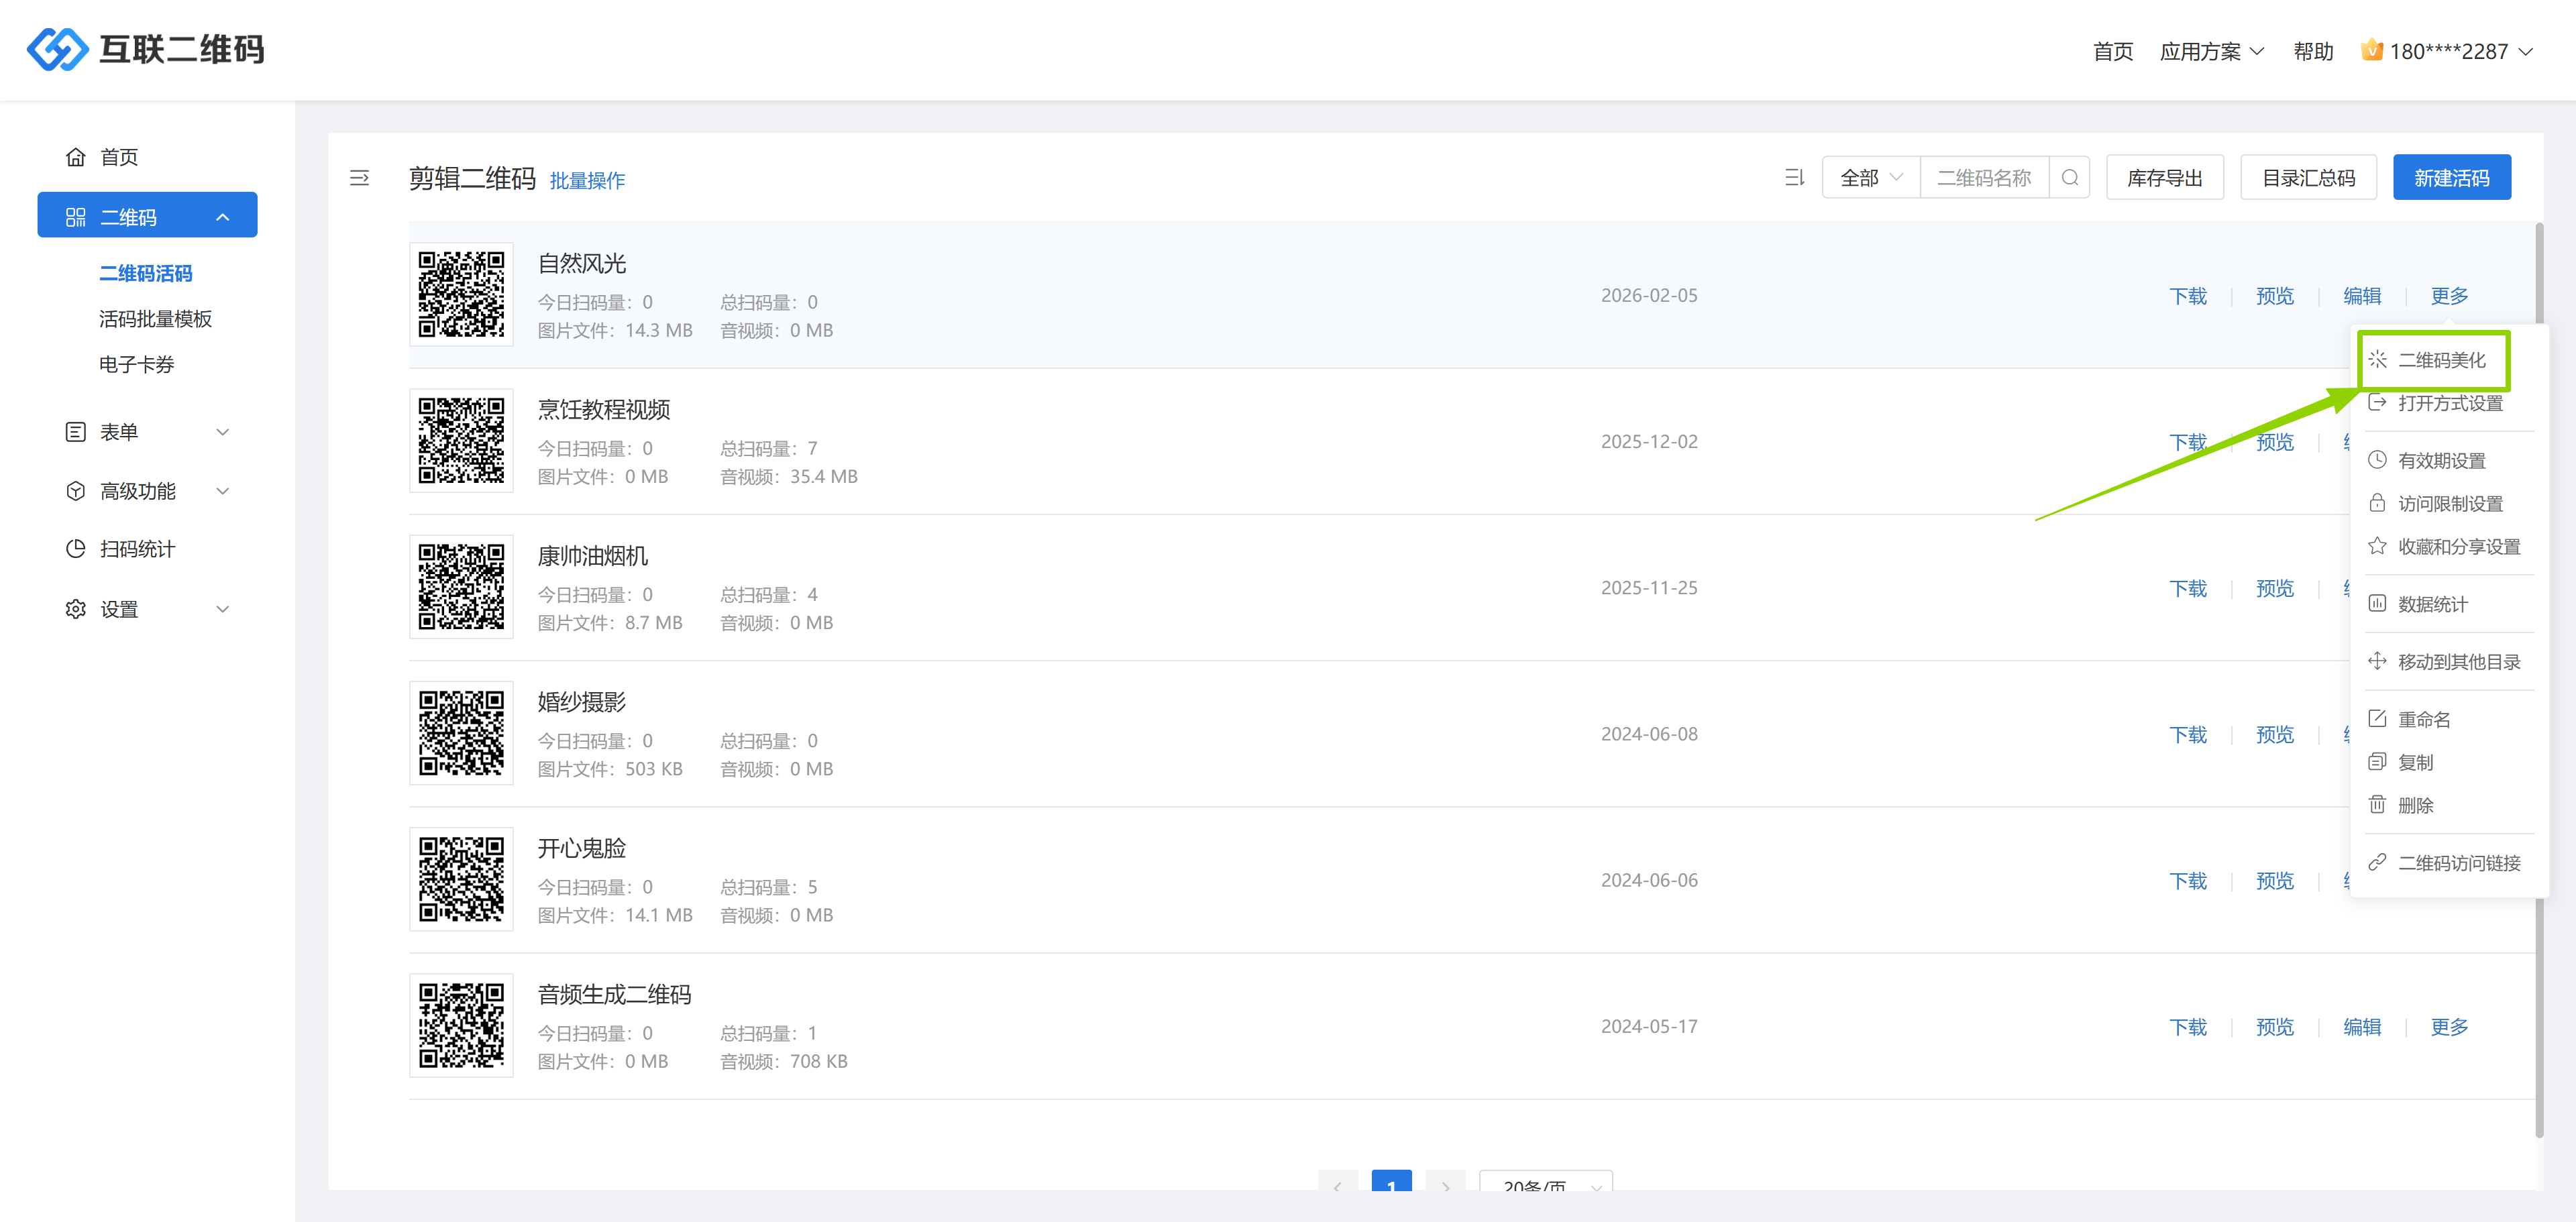The image size is (2576, 1222).
Task: Click the sidebar collapse icon beside 剪辑二维码
Action: pos(359,178)
